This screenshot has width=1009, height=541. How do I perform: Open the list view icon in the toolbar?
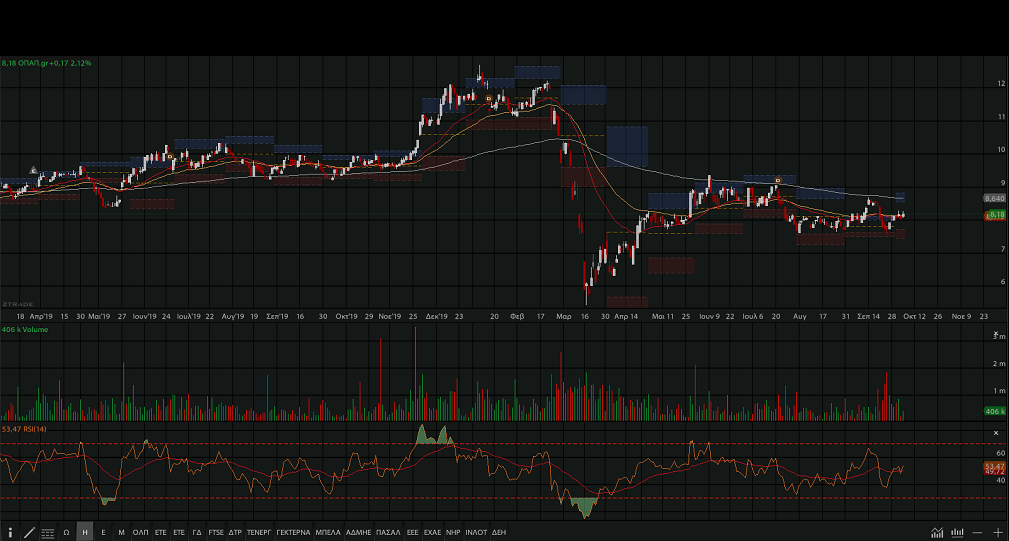click(47, 533)
